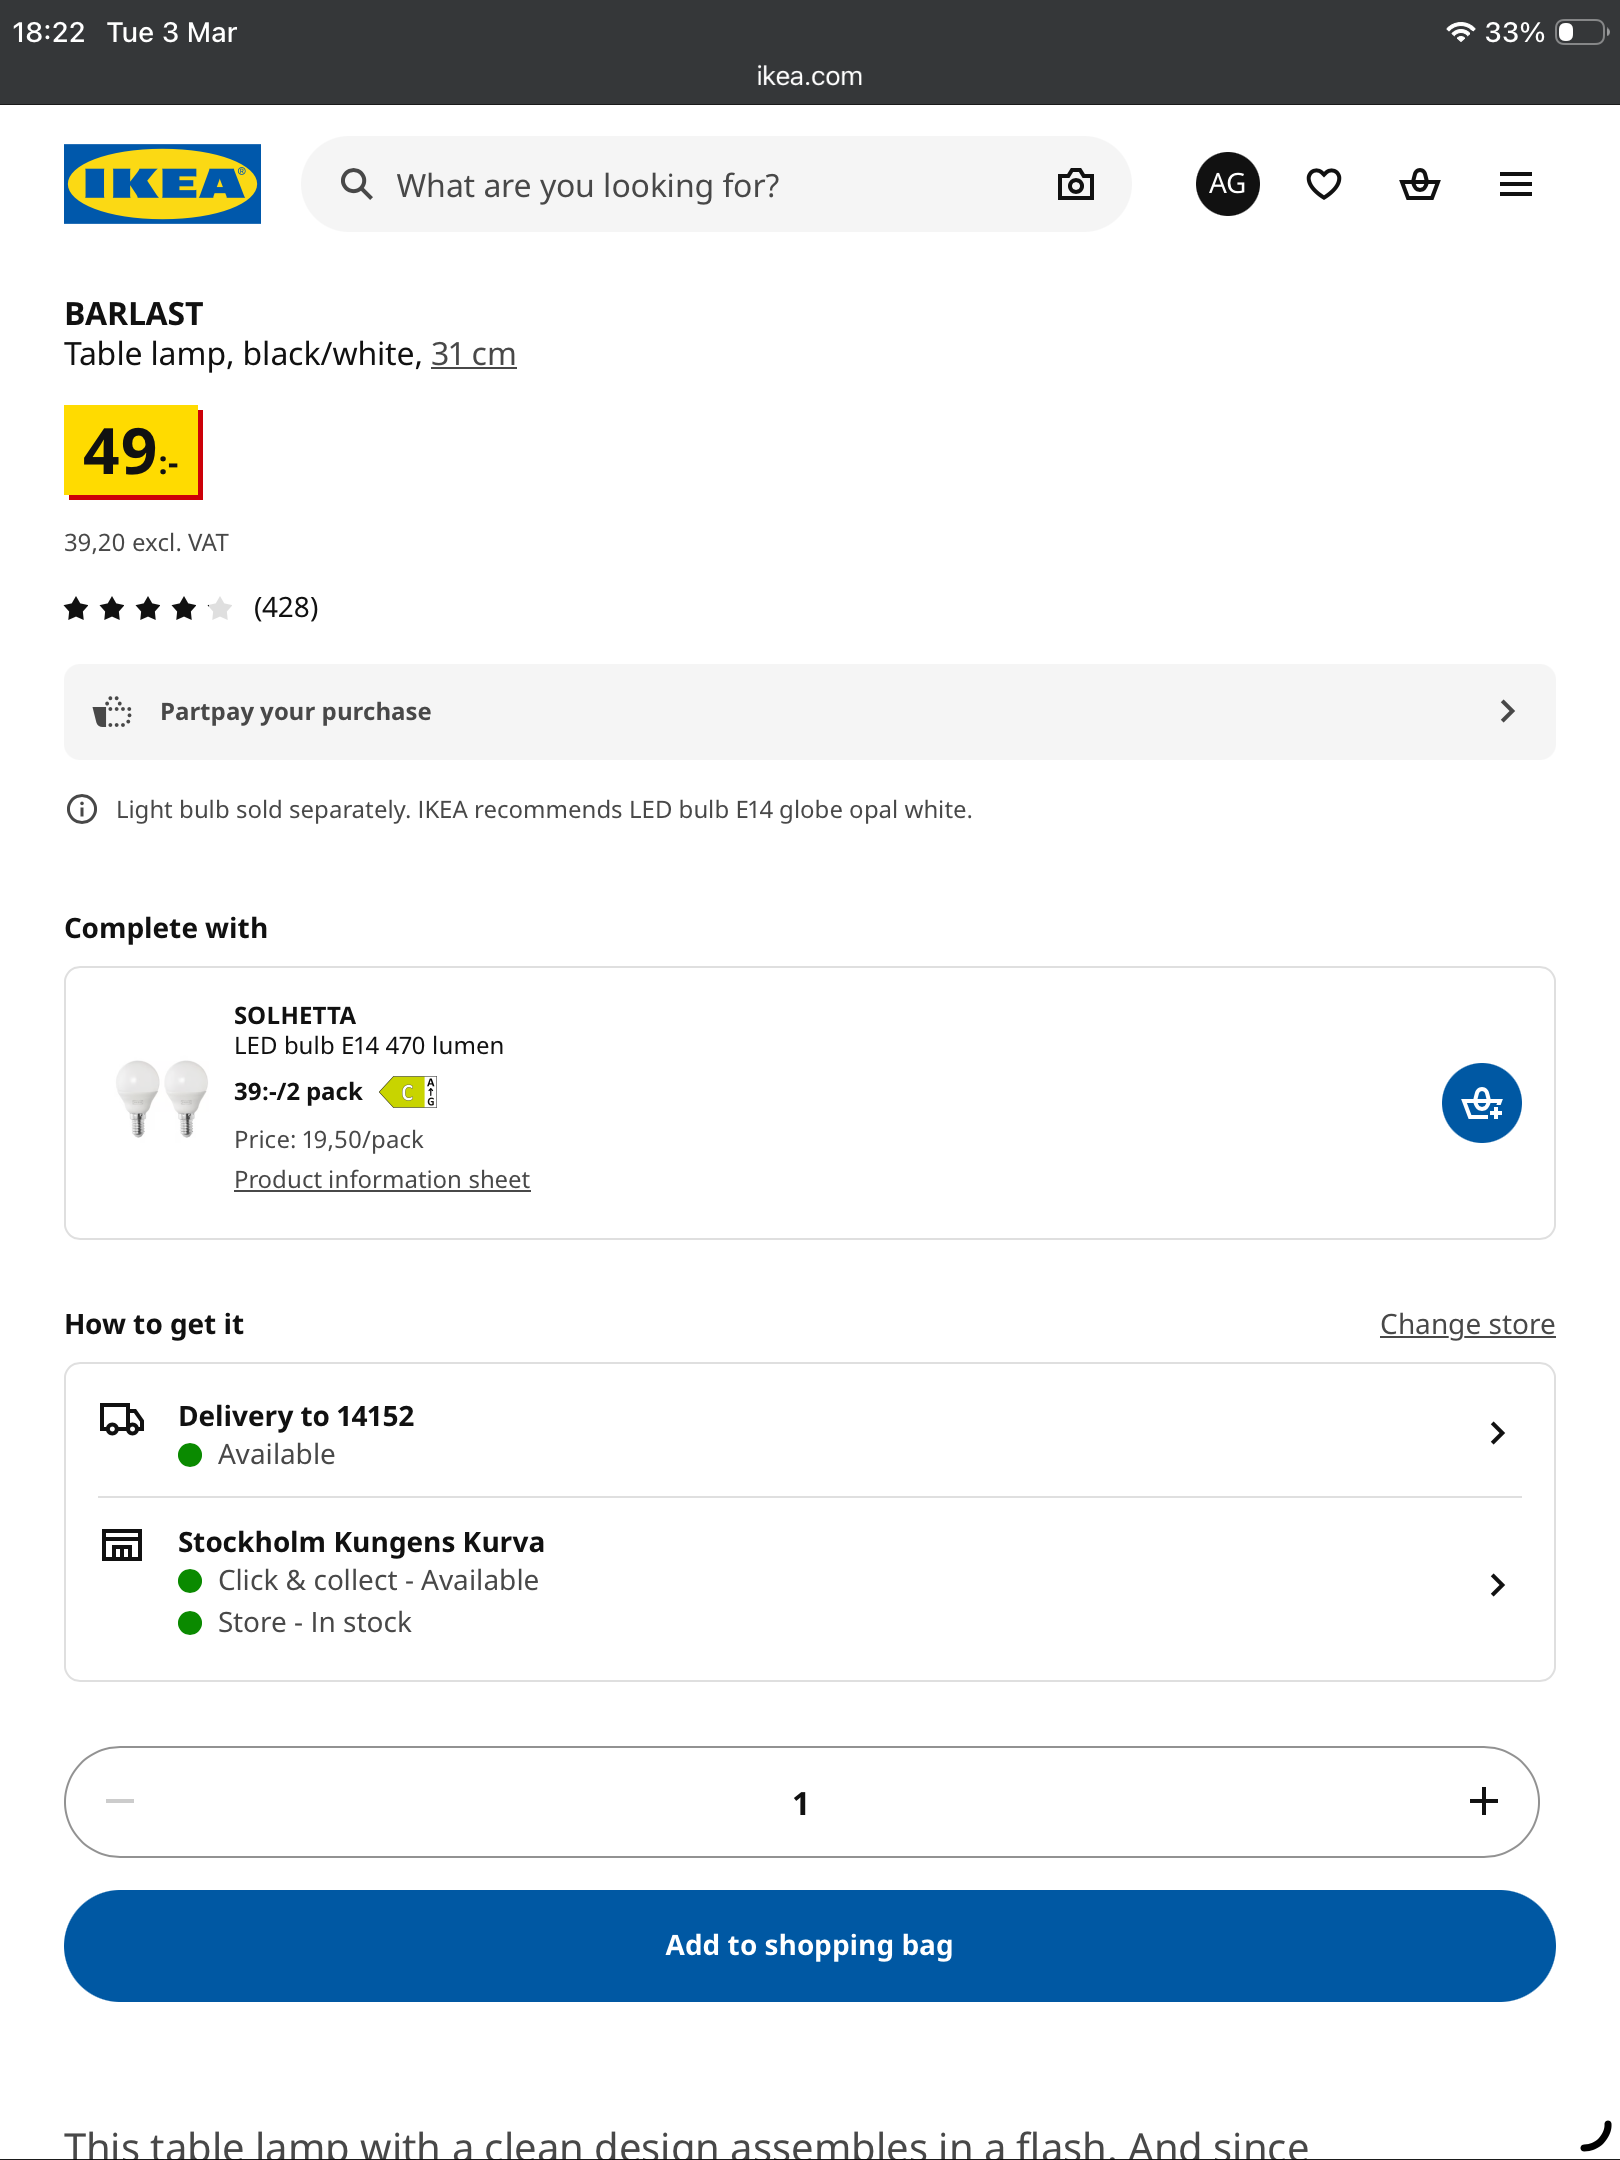Image resolution: width=1620 pixels, height=2160 pixels.
Task: Open Product information sheet link
Action: (382, 1180)
